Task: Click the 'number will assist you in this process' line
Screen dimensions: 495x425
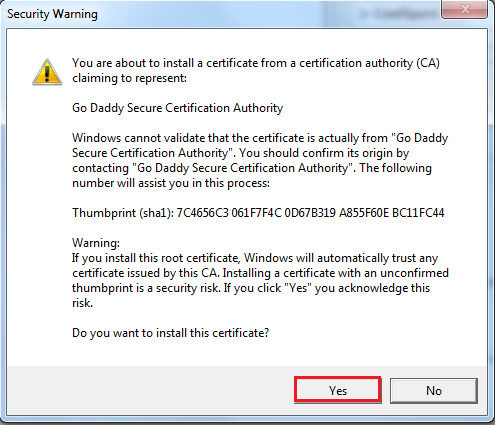Action: tap(171, 183)
